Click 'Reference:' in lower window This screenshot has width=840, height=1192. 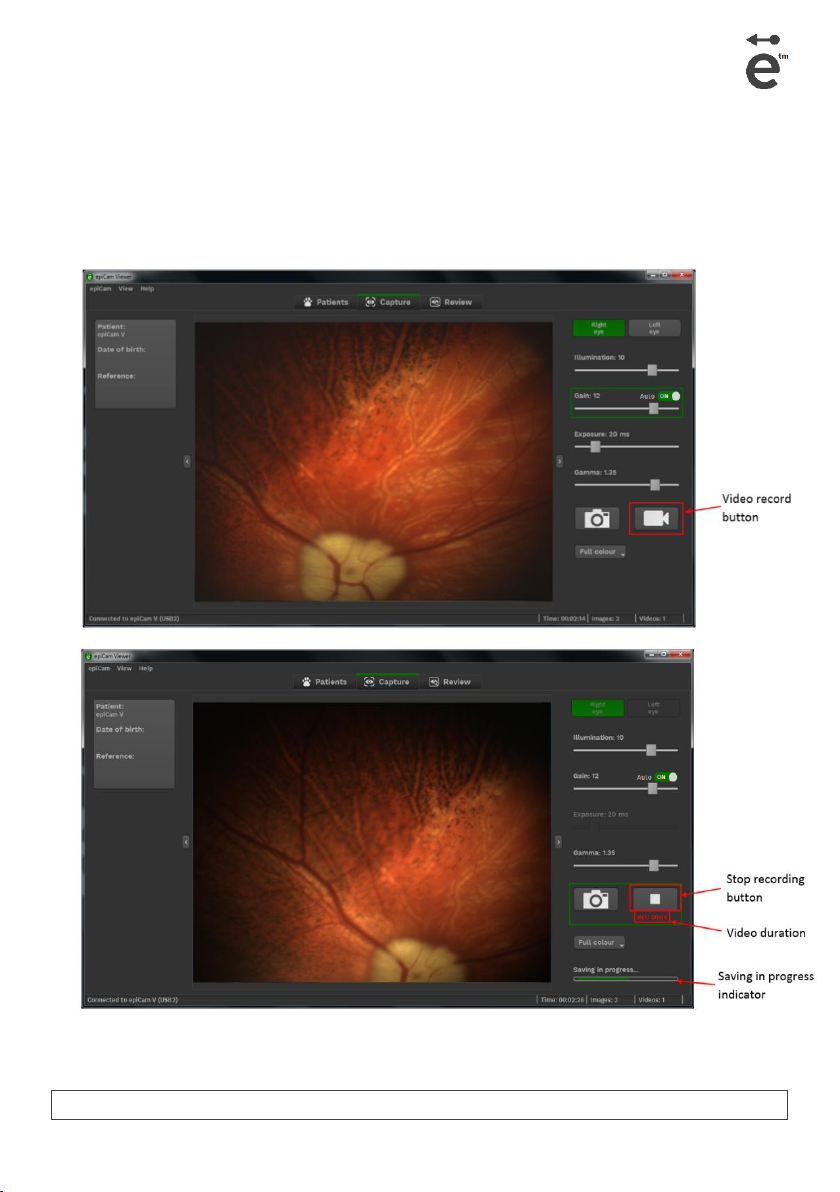(x=115, y=756)
